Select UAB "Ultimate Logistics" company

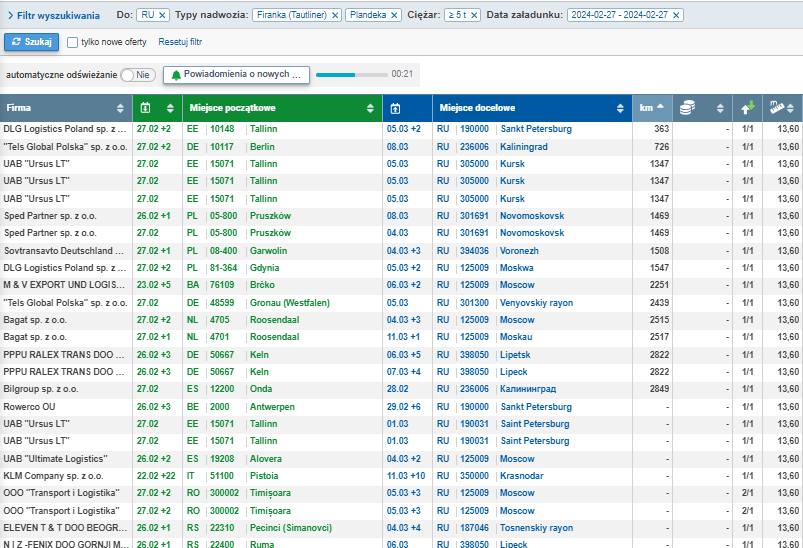coord(56,459)
